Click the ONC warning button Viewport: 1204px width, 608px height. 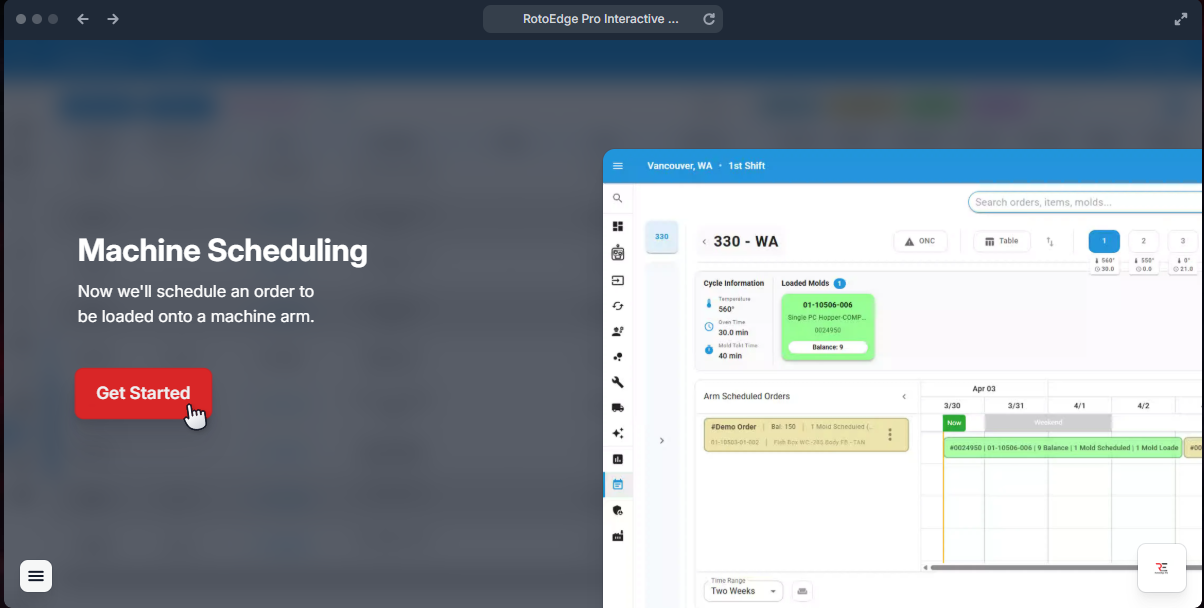(919, 242)
